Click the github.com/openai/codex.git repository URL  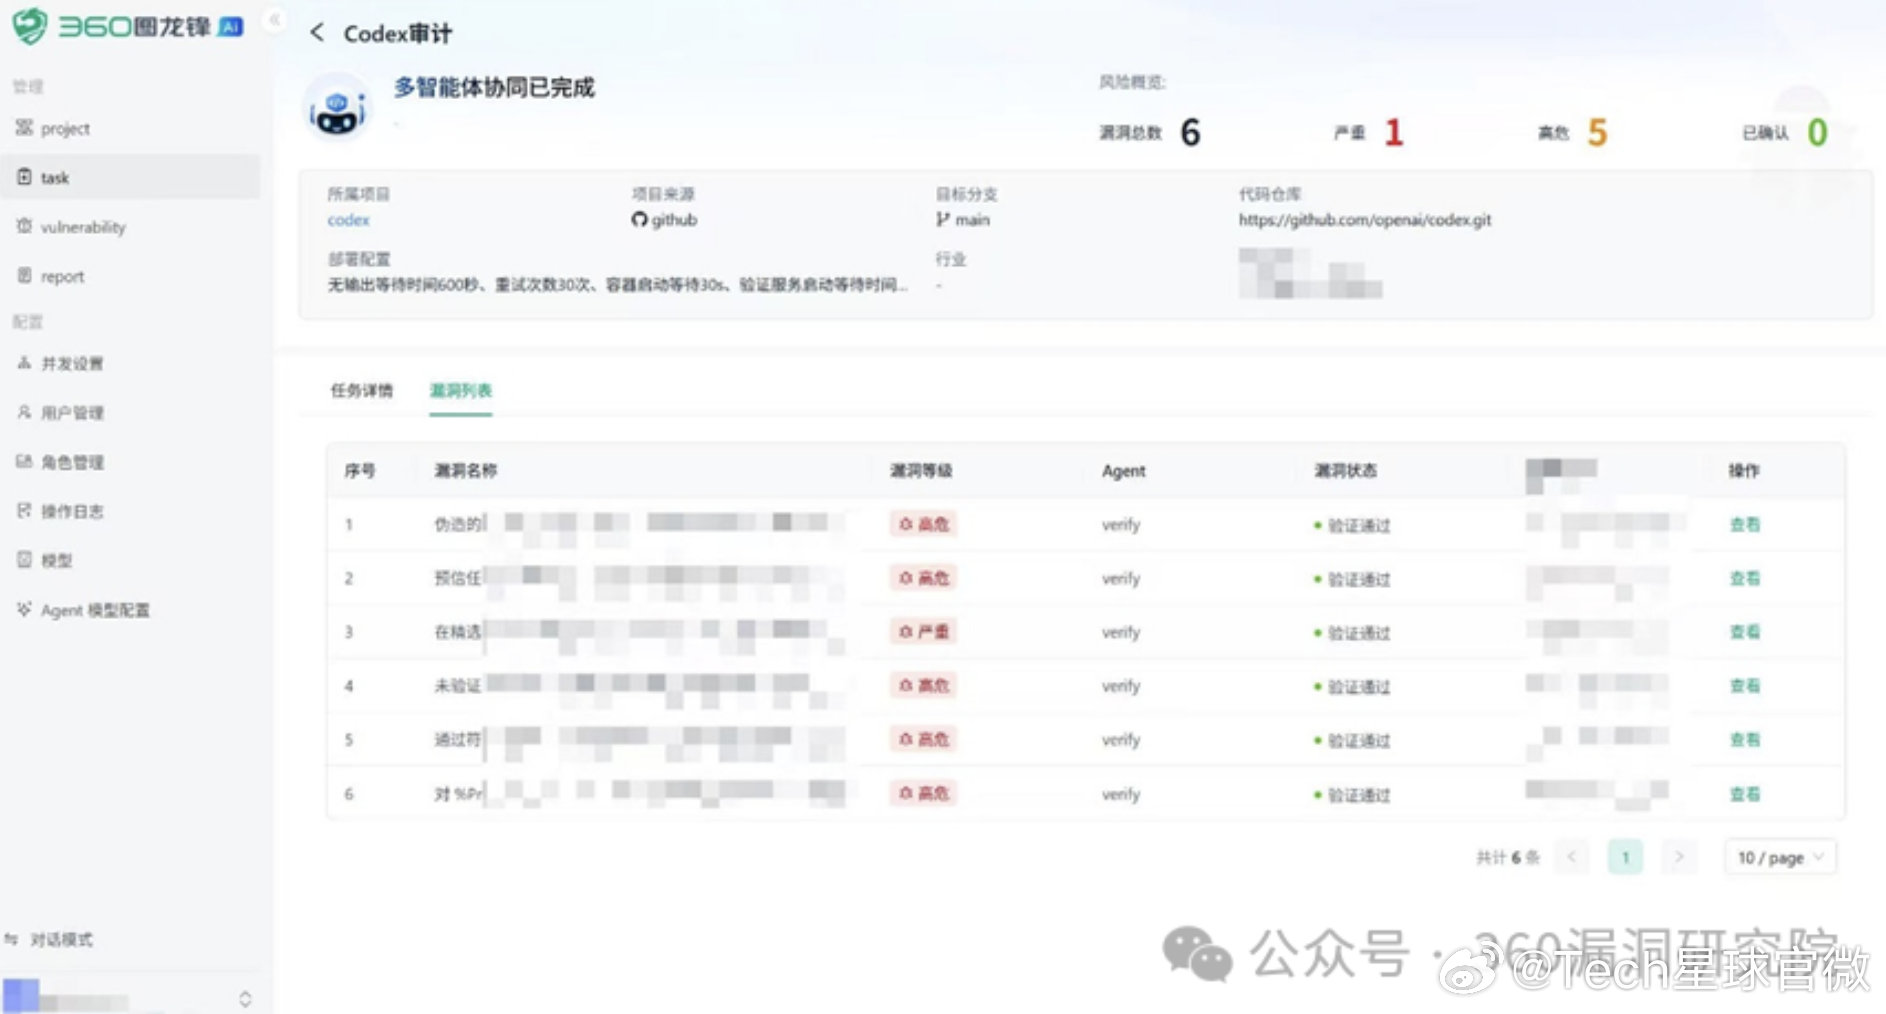tap(1364, 220)
